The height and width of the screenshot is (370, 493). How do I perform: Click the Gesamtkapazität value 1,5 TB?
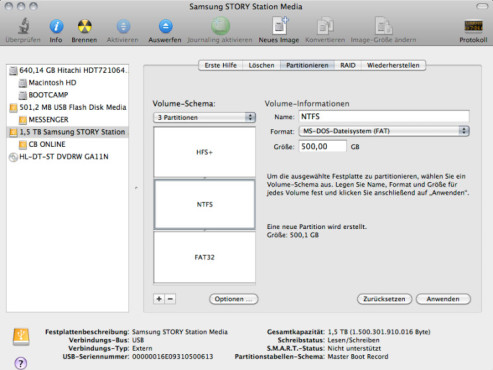click(x=379, y=332)
